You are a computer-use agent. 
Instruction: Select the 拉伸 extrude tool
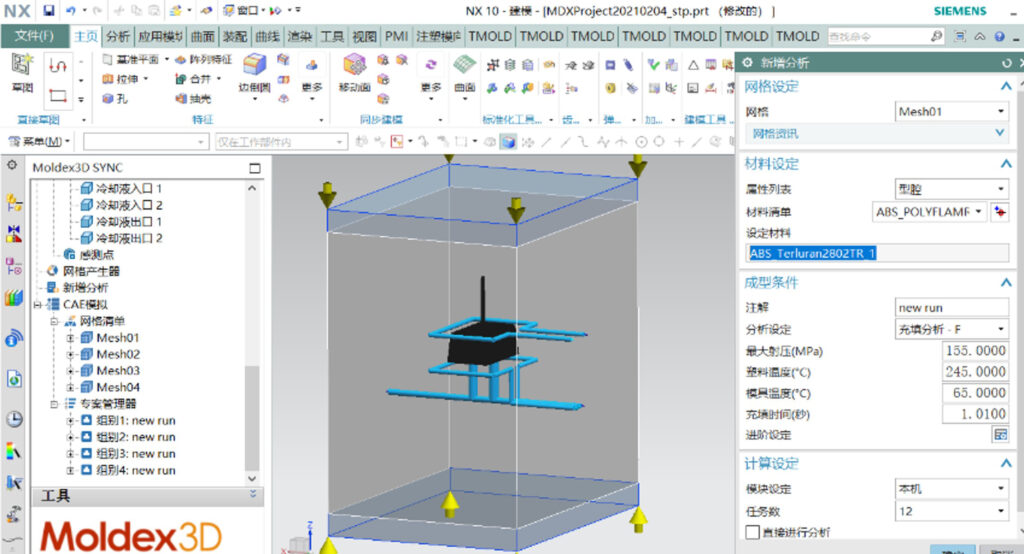click(125, 79)
